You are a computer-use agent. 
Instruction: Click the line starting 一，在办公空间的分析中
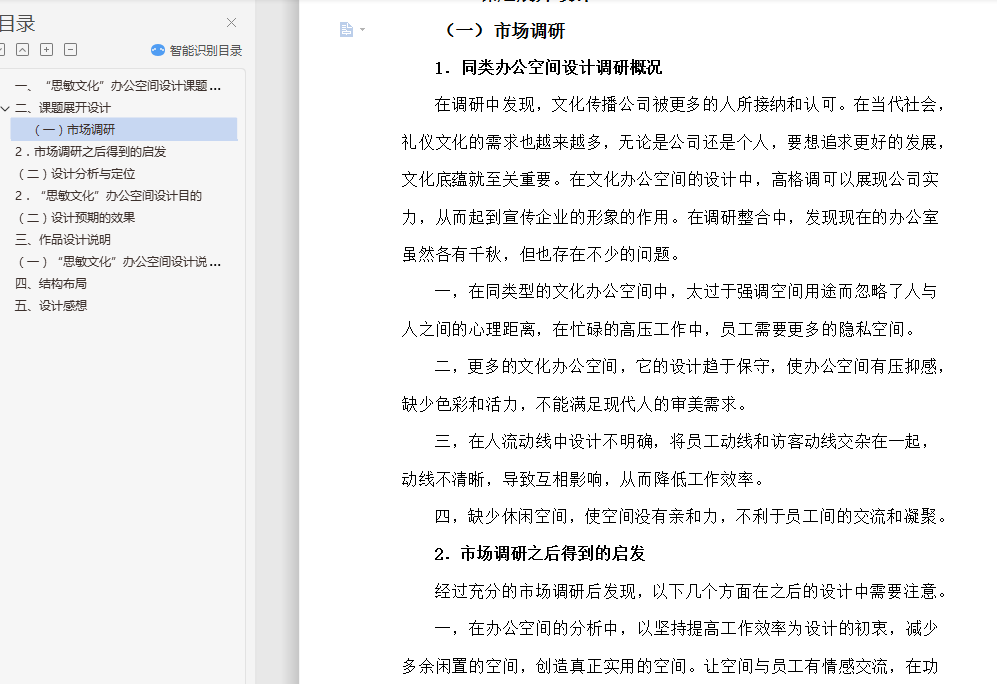coord(686,629)
